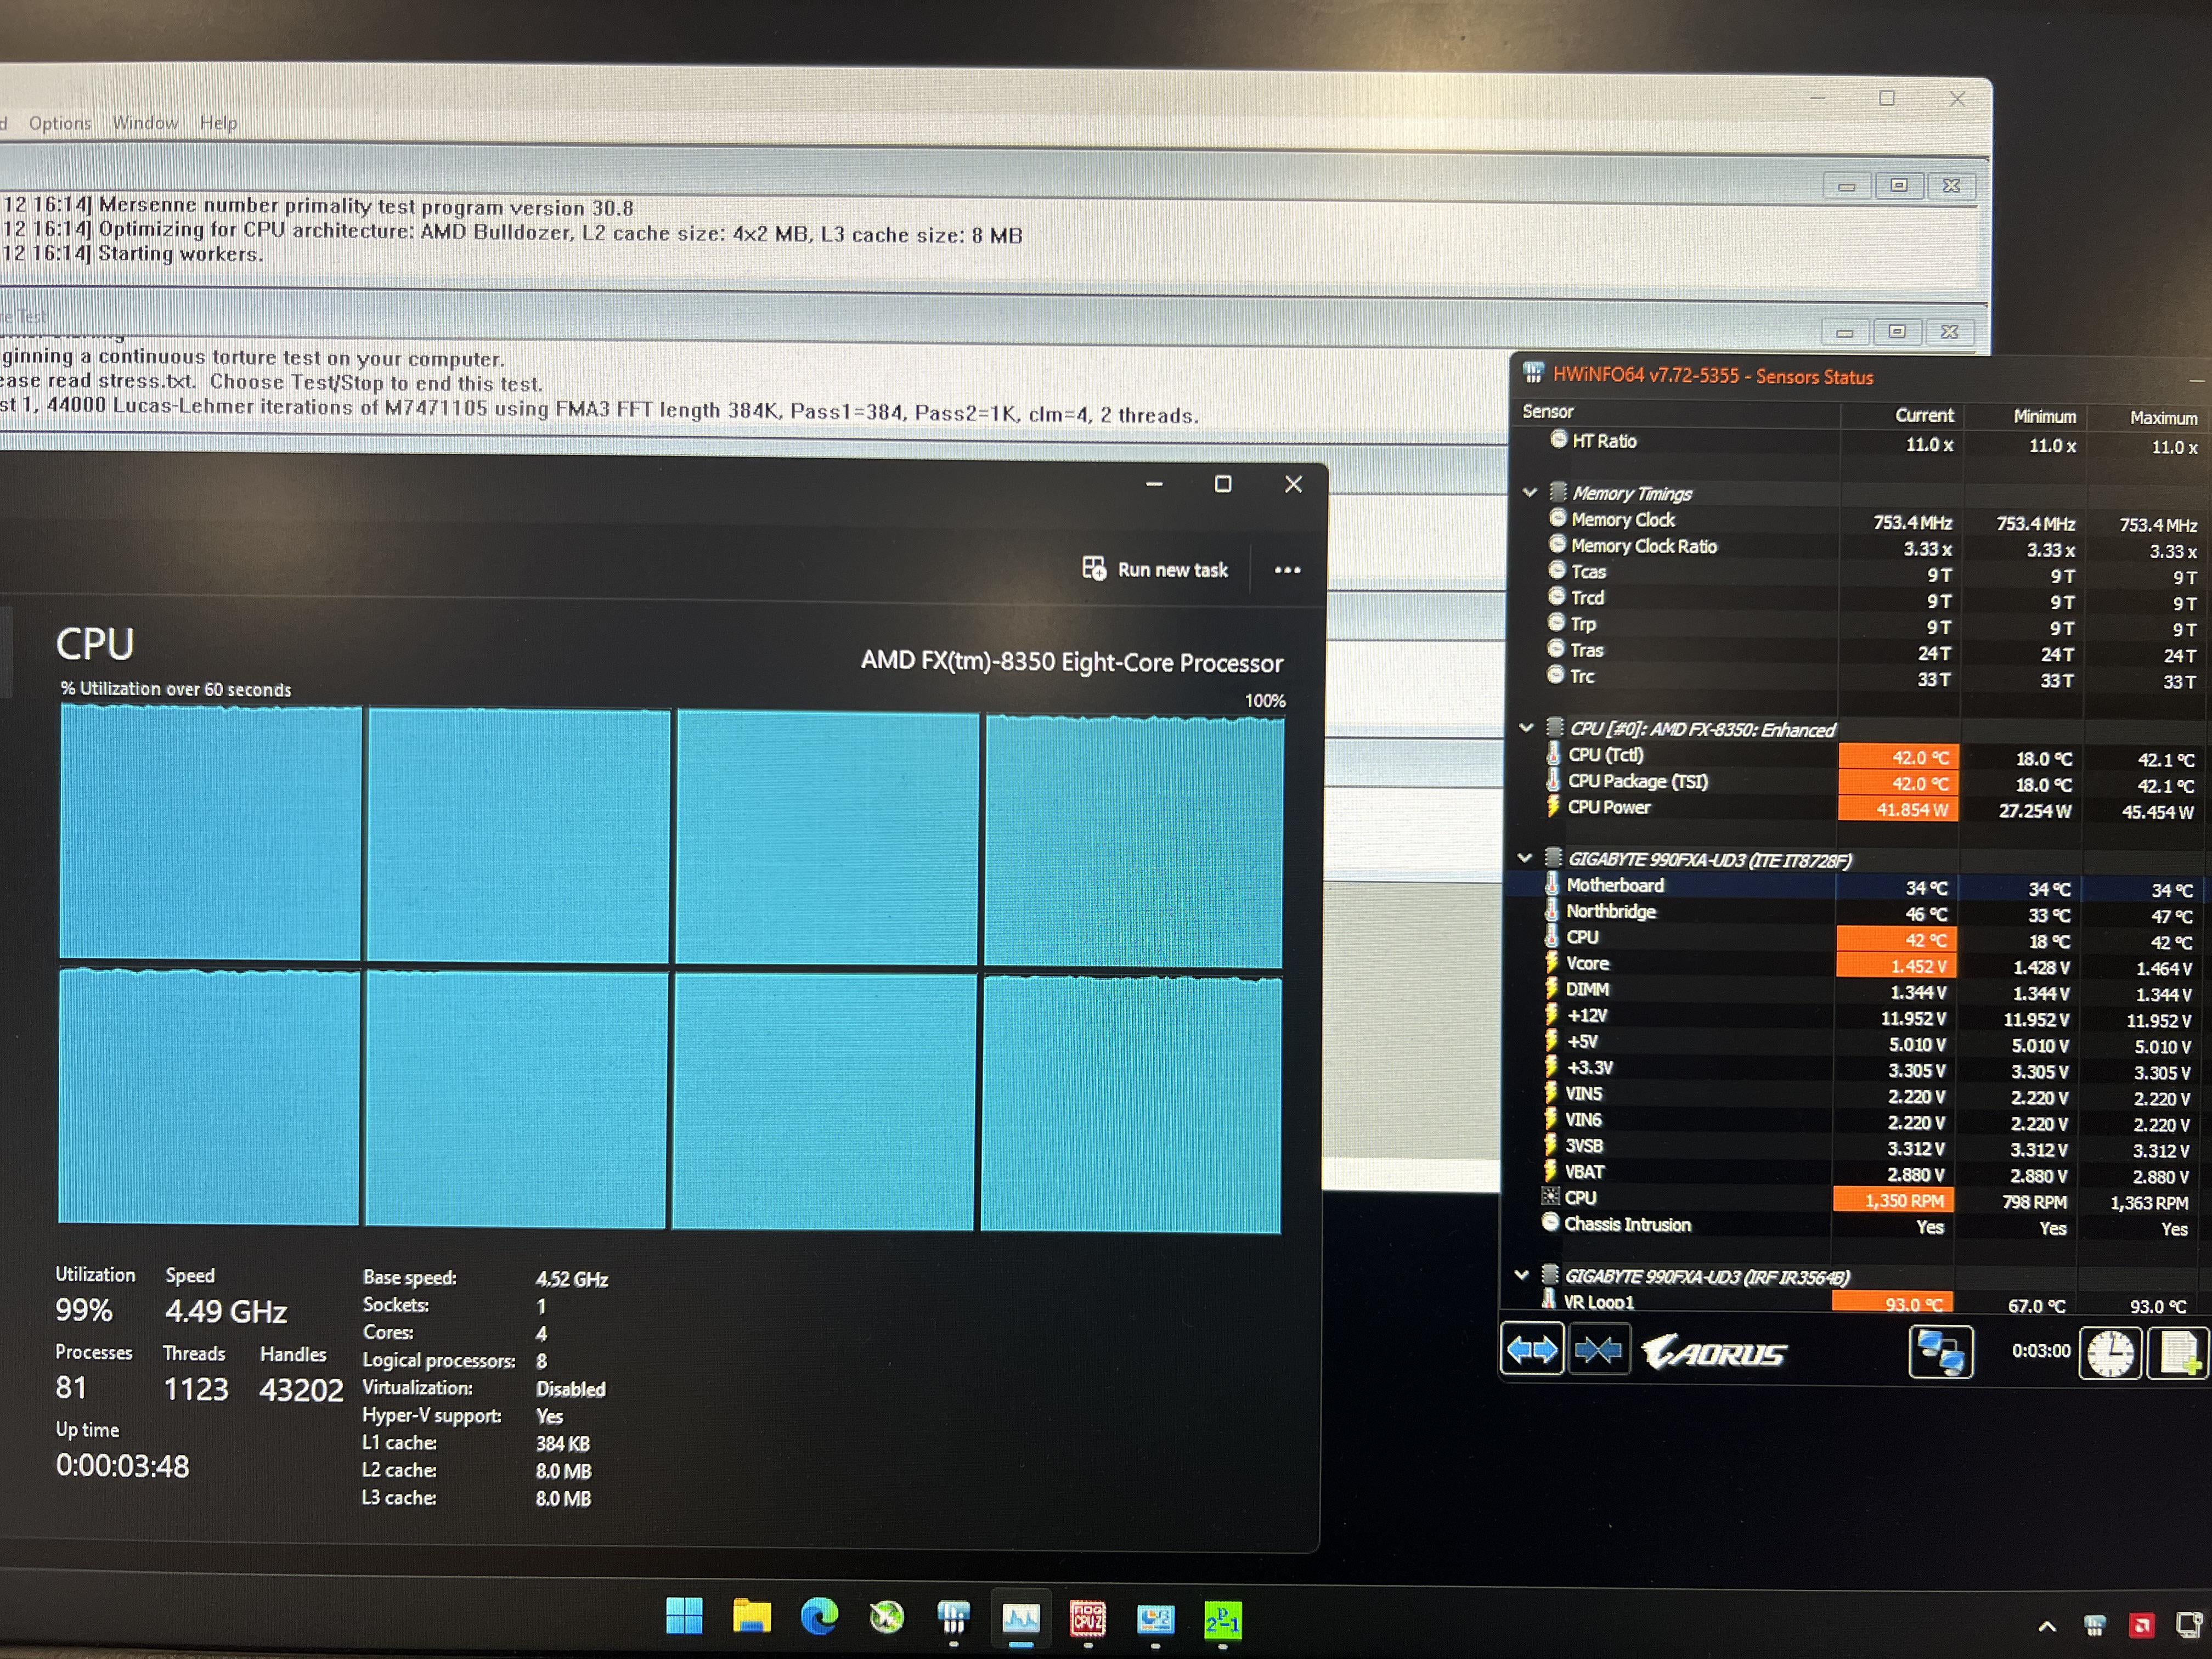The width and height of the screenshot is (2212, 1659).
Task: Click the HWiNFO64 title bar icon
Action: point(1533,374)
